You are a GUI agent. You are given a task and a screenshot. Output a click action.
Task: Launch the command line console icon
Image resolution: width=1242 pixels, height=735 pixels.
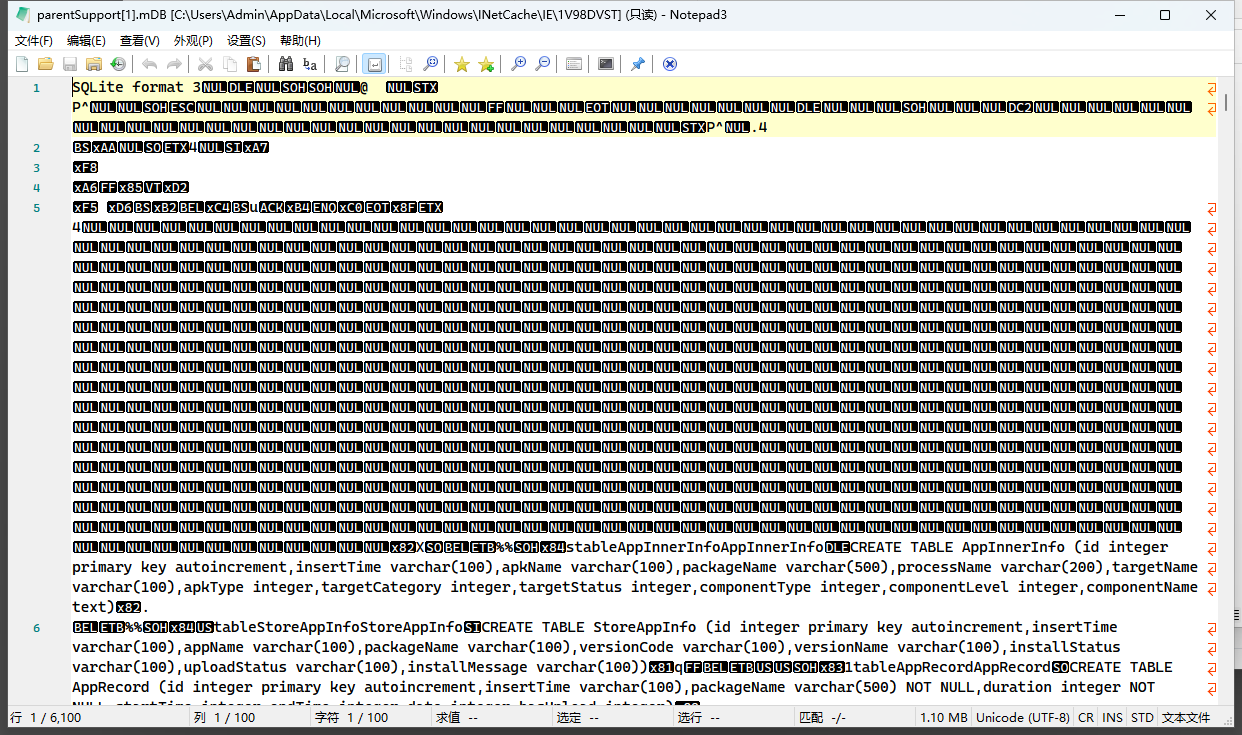pyautogui.click(x=606, y=64)
